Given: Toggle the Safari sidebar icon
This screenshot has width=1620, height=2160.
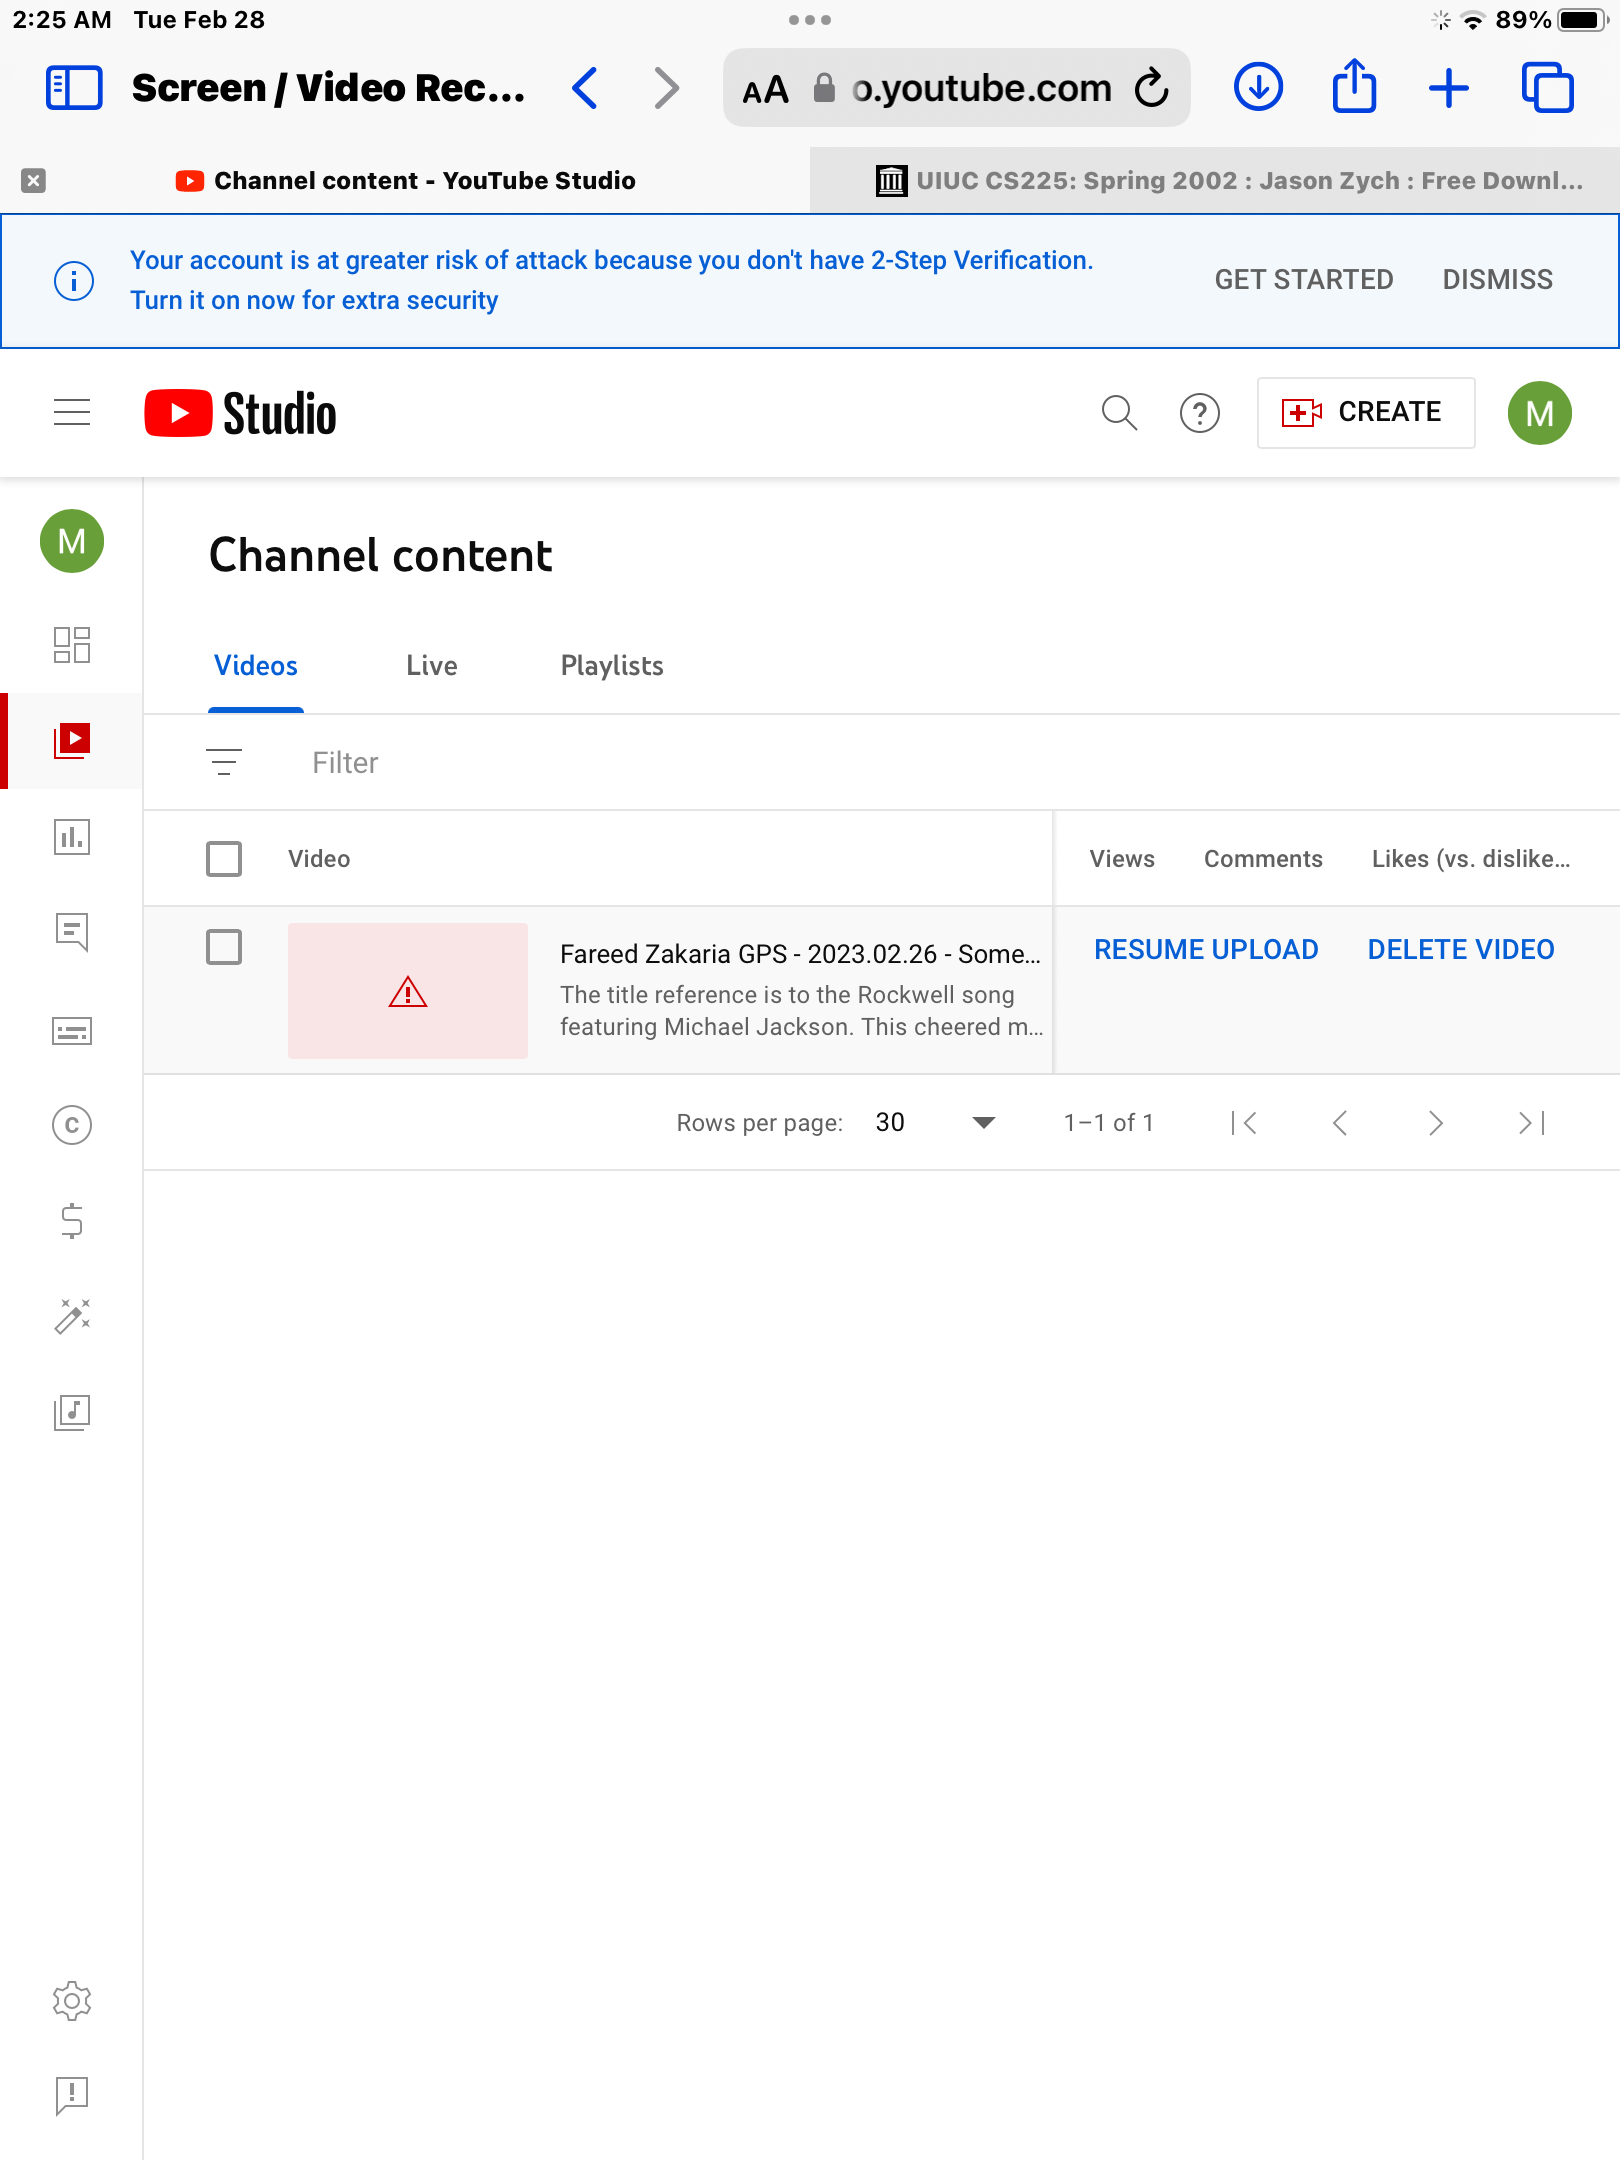Looking at the screenshot, I should pos(74,88).
